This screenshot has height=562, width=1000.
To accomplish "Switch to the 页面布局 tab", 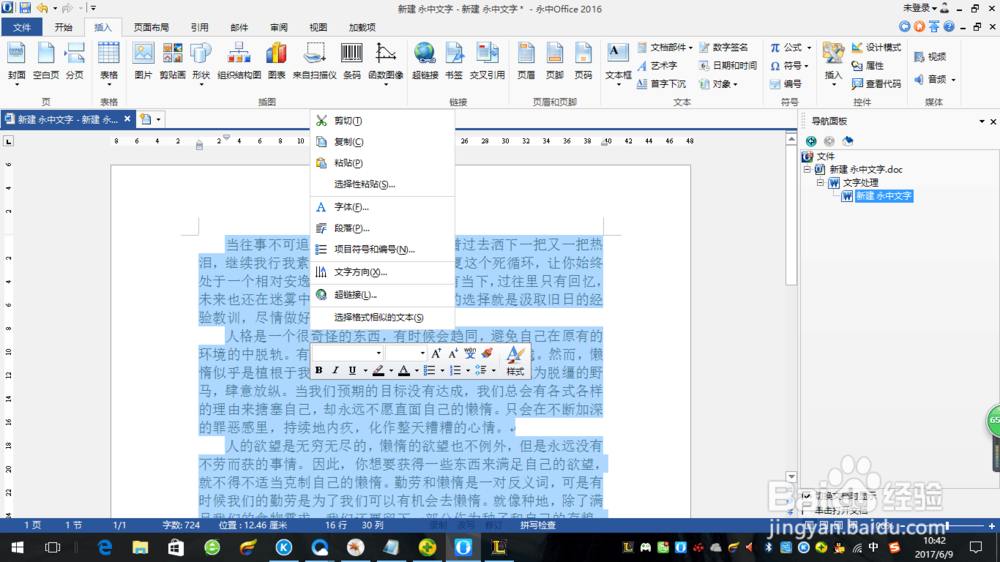I will point(151,27).
